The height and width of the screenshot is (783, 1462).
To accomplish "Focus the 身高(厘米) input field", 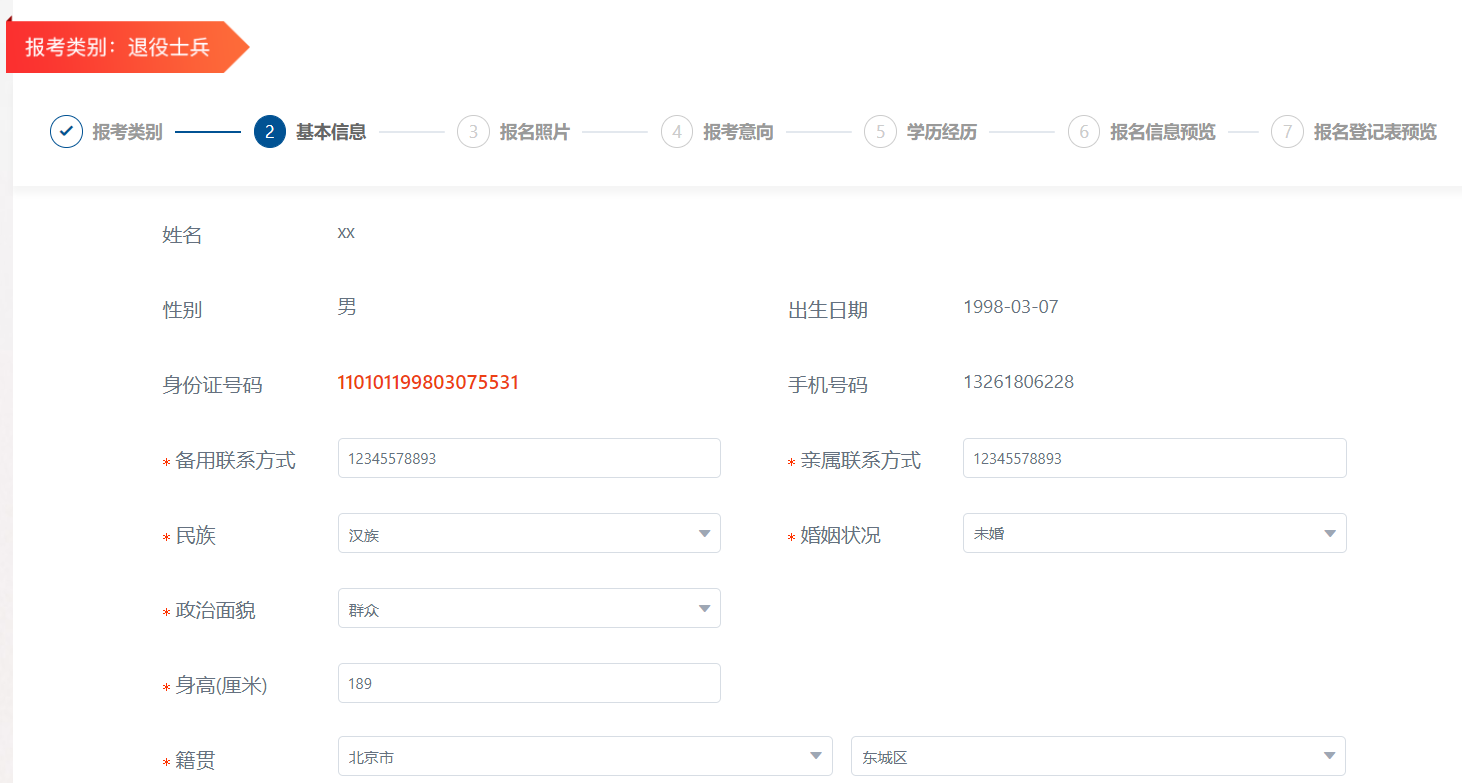I will (x=529, y=684).
